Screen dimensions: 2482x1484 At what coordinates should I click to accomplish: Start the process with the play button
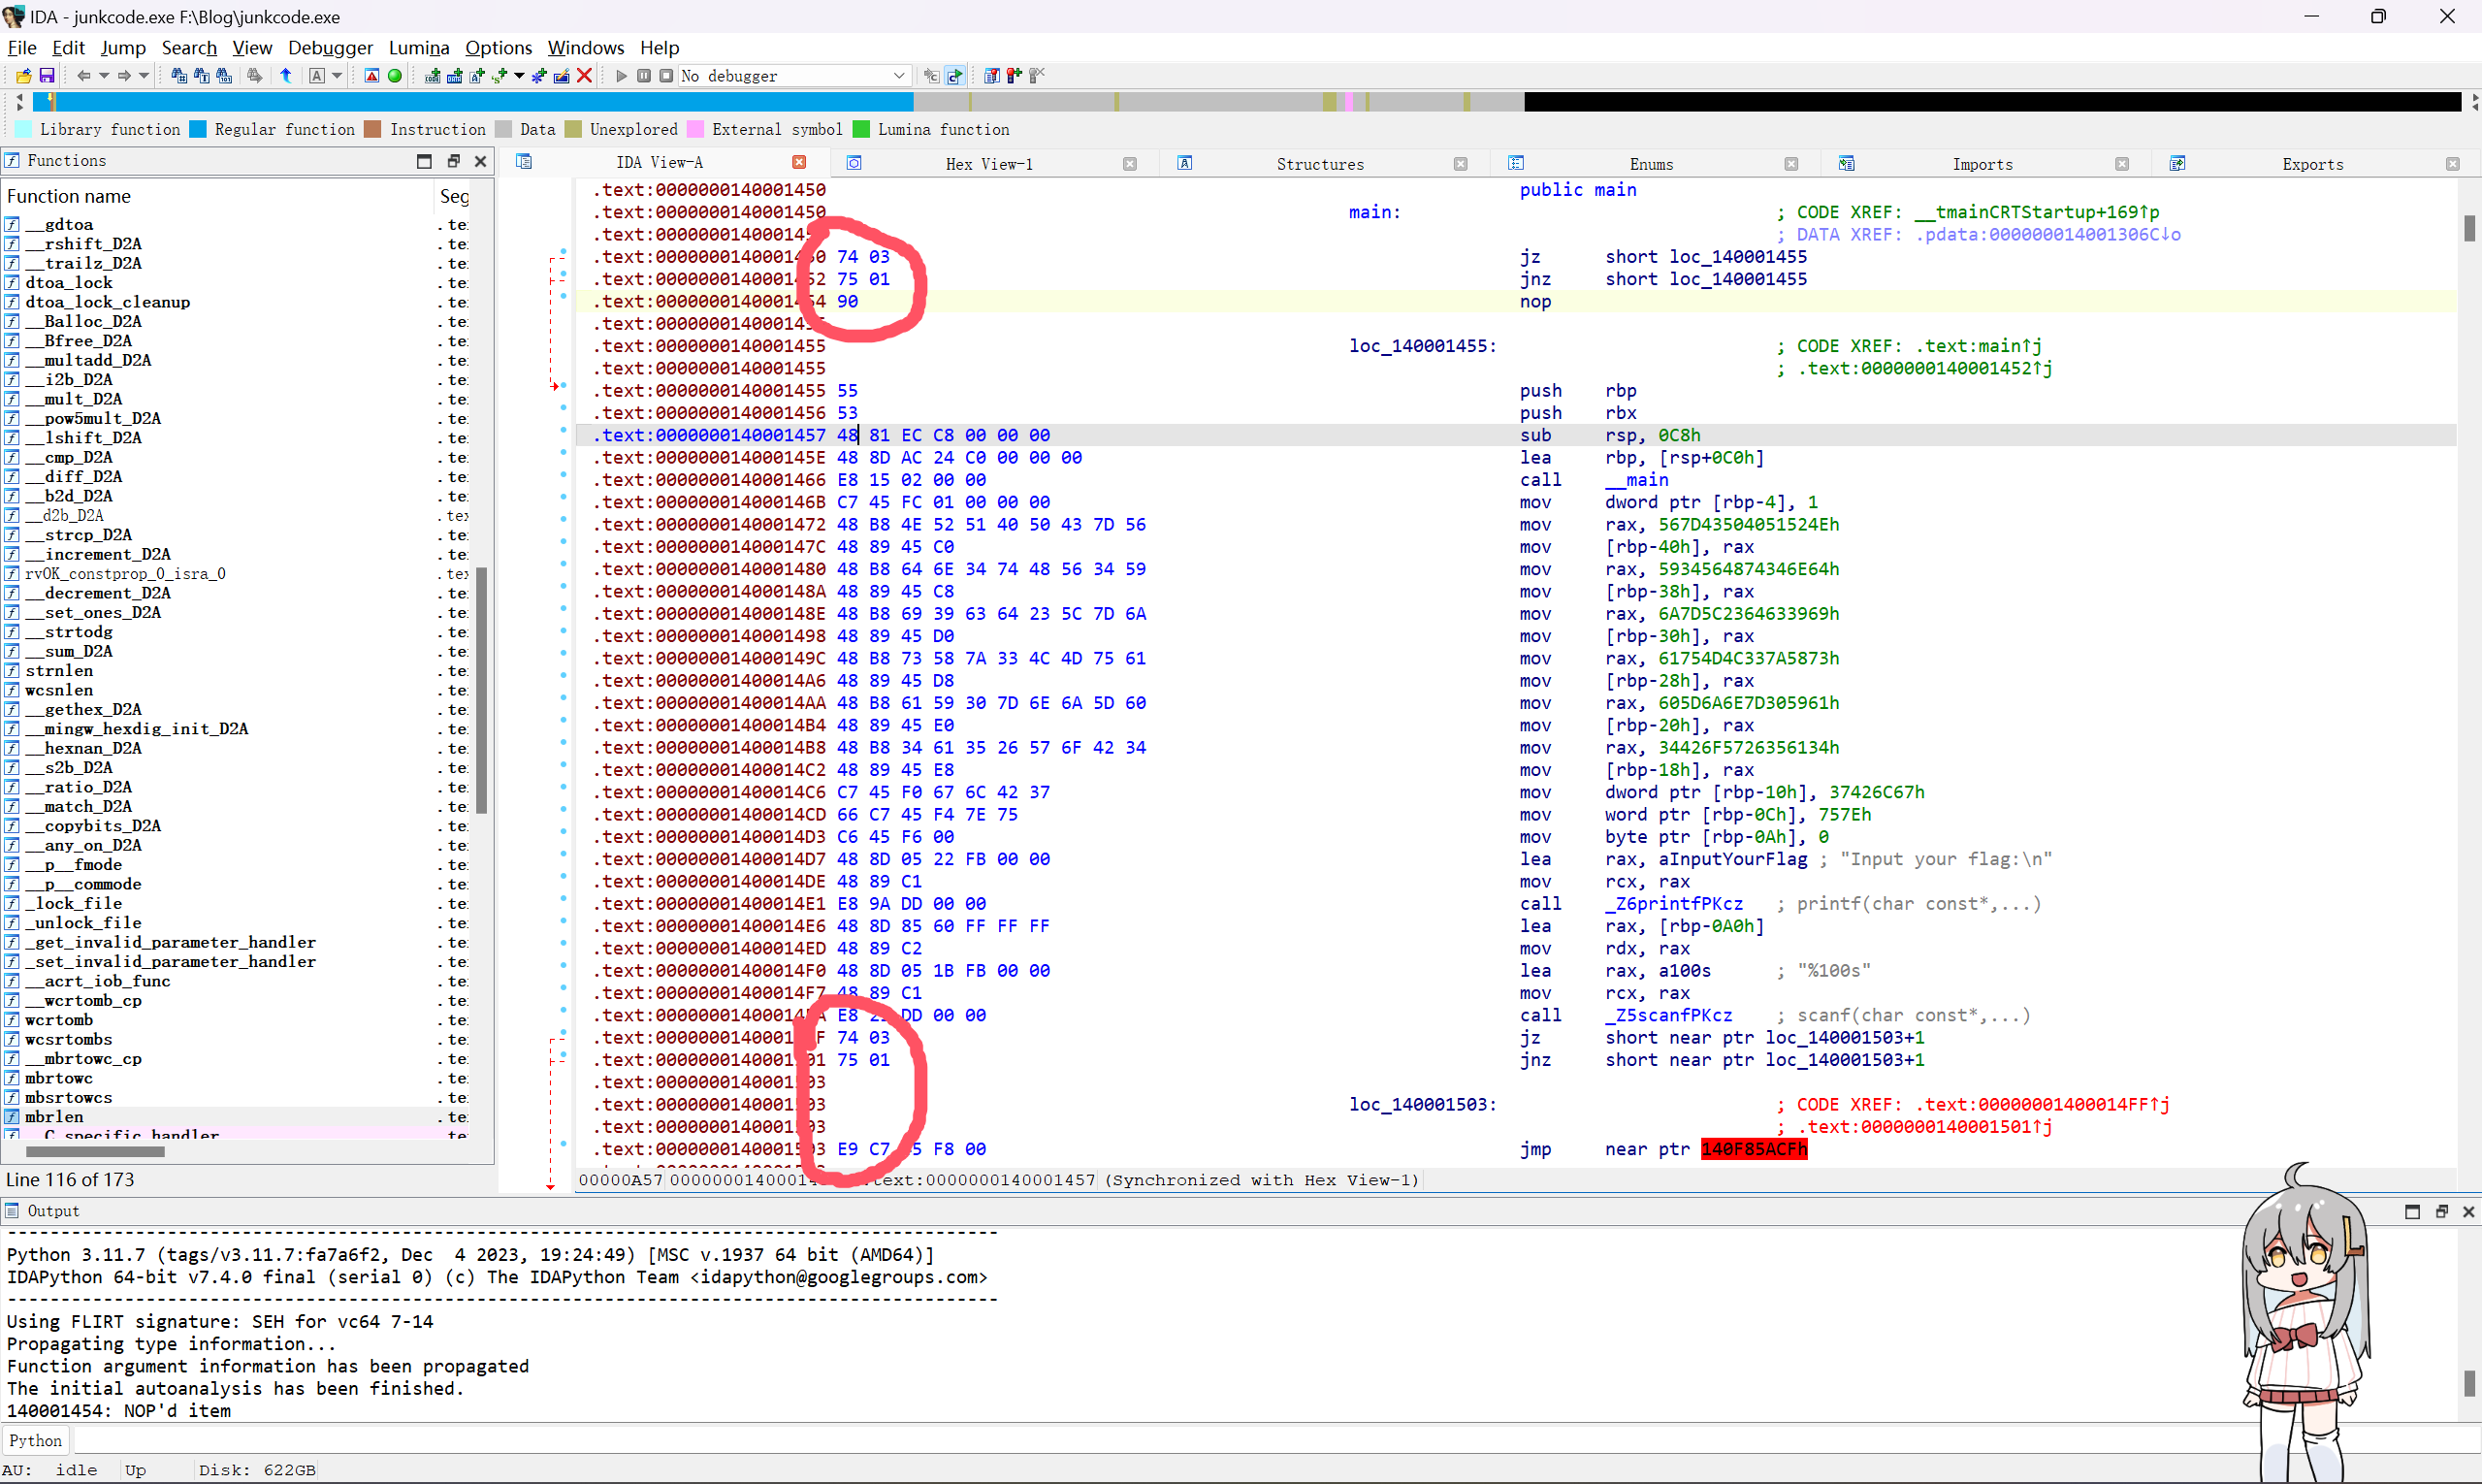click(x=621, y=76)
